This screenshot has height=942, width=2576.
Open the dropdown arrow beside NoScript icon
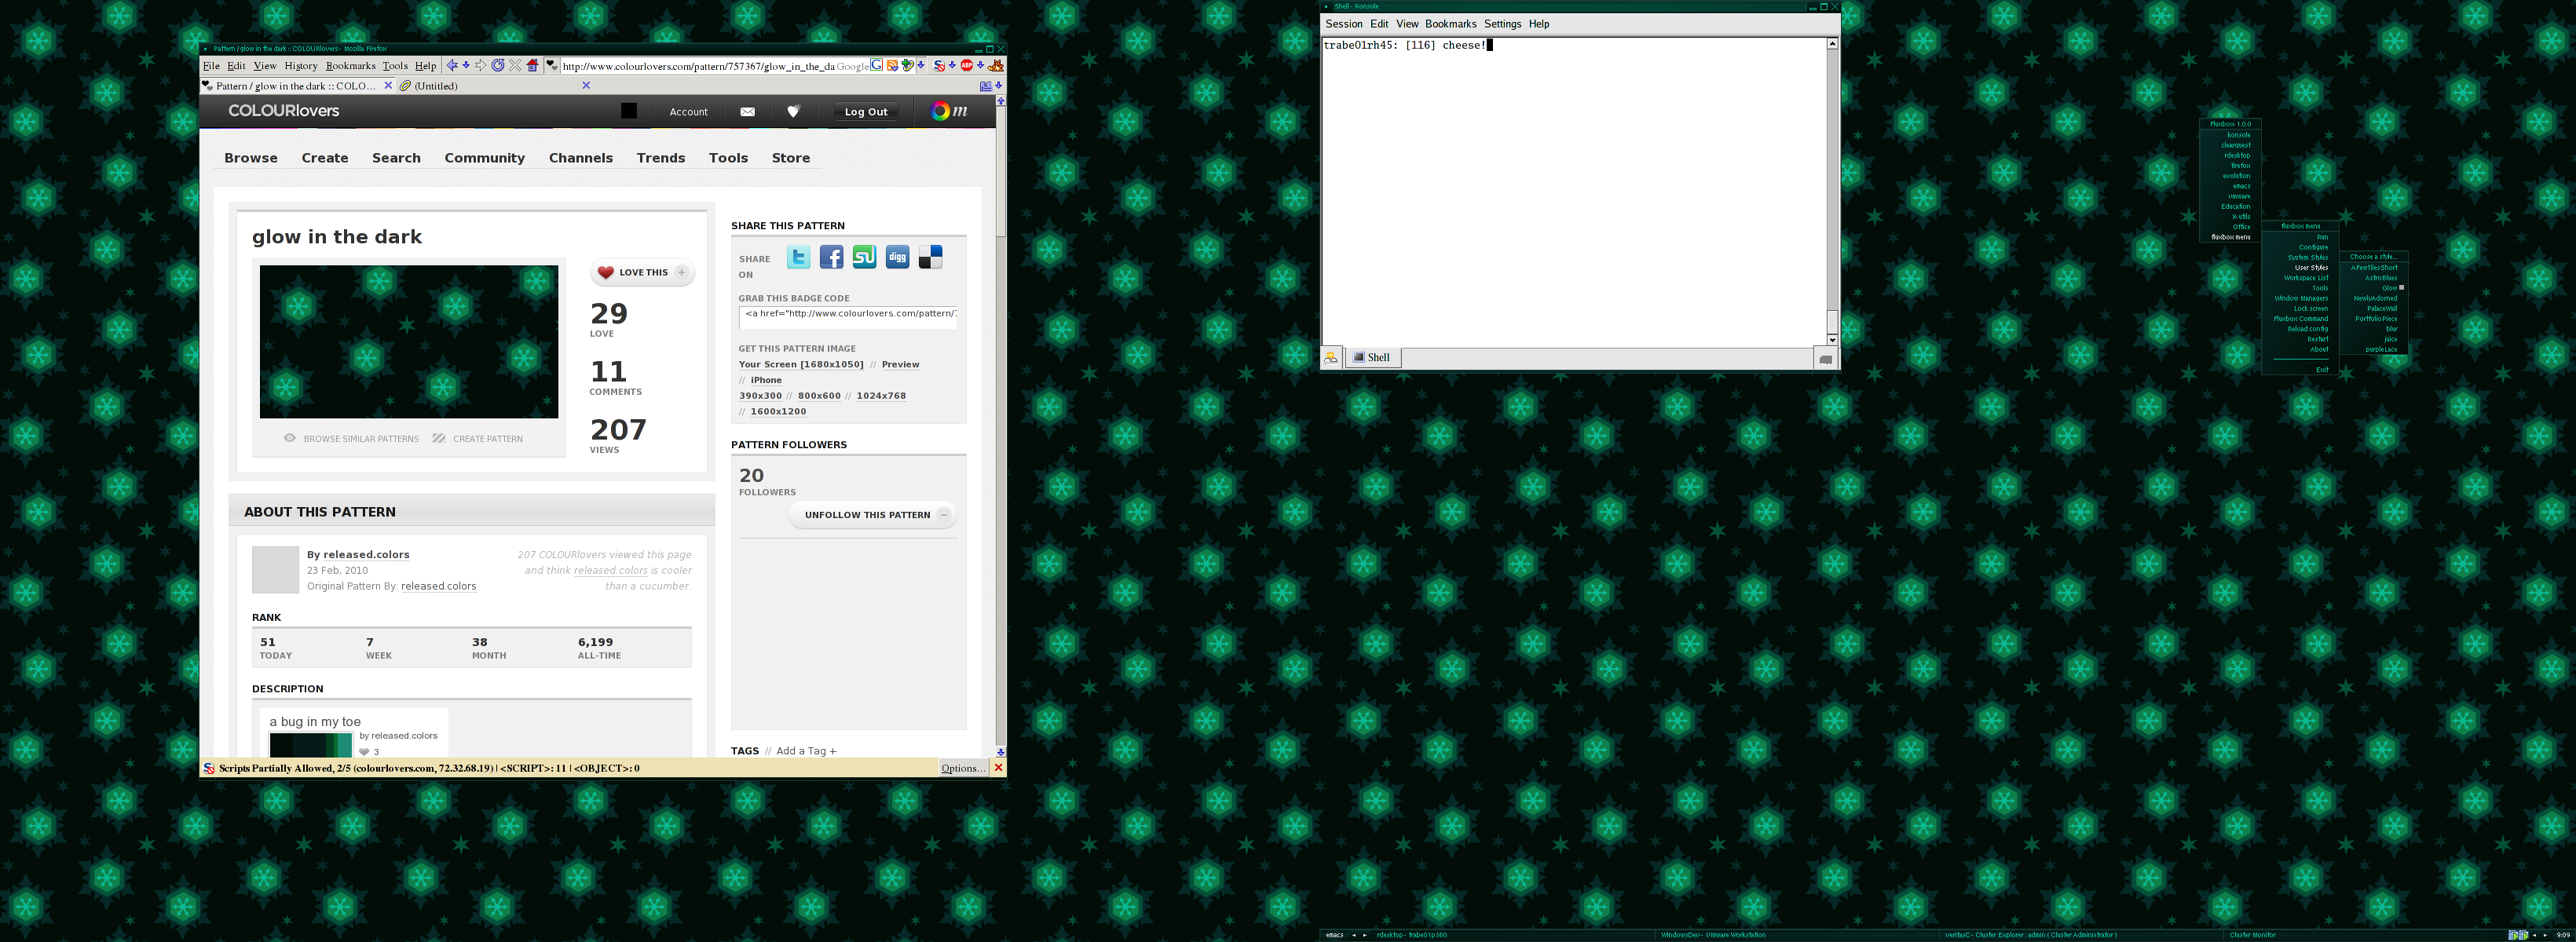[952, 65]
